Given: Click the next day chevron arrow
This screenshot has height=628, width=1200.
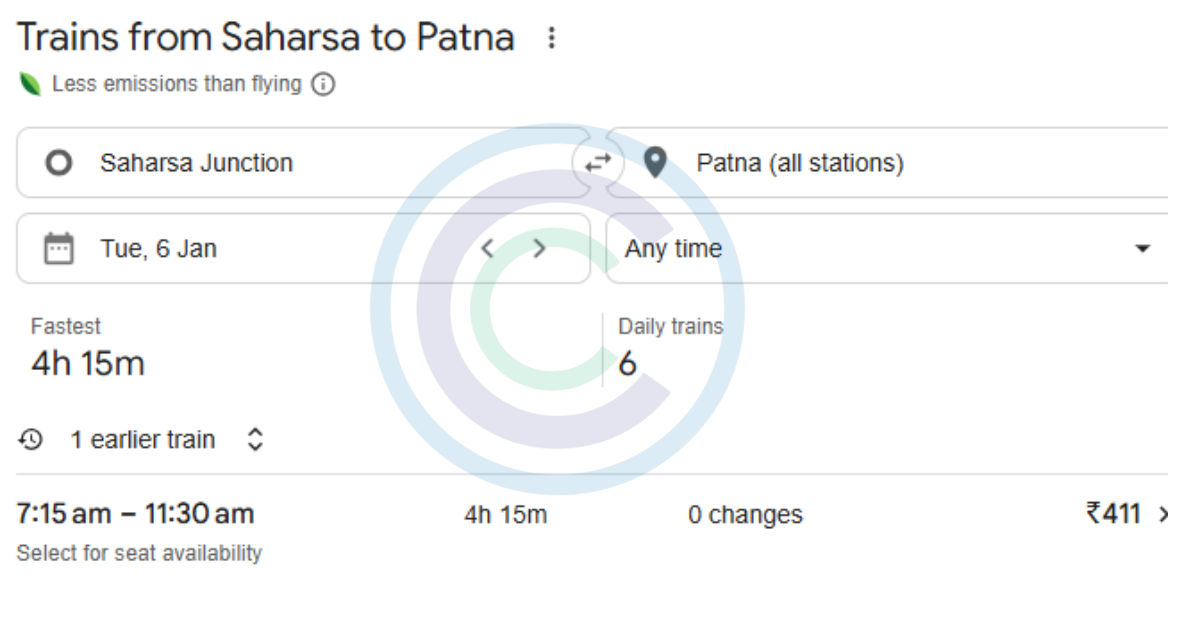Looking at the screenshot, I should pos(539,248).
